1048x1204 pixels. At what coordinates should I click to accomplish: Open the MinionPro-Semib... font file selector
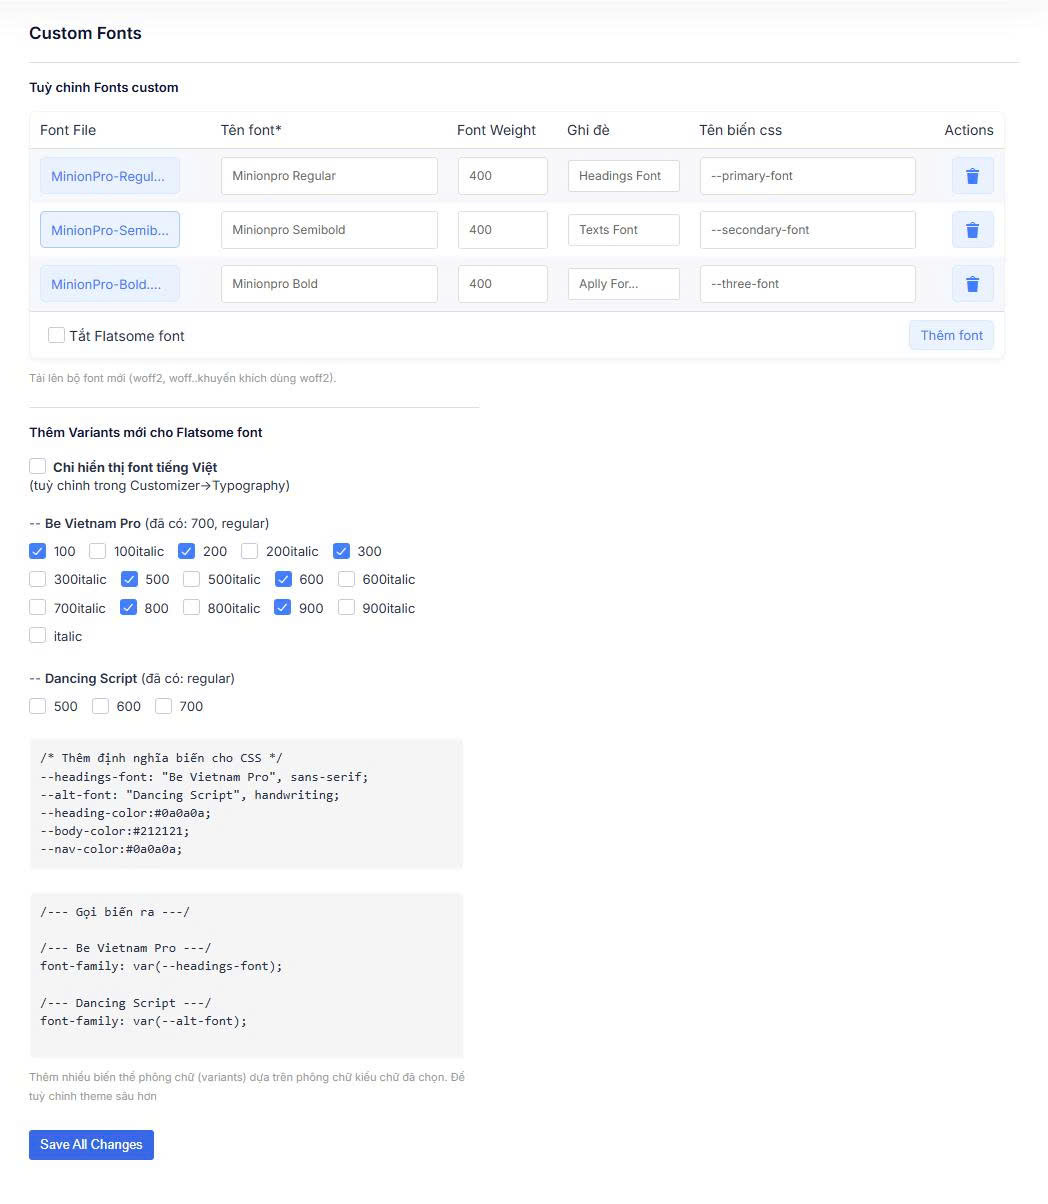(x=110, y=230)
